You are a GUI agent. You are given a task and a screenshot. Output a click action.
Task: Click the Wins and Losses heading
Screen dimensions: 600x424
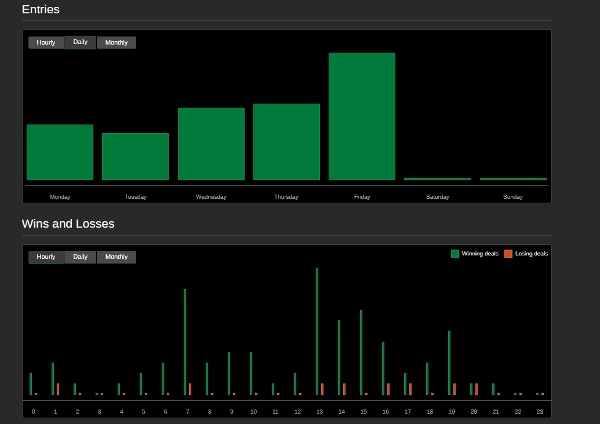pos(68,224)
